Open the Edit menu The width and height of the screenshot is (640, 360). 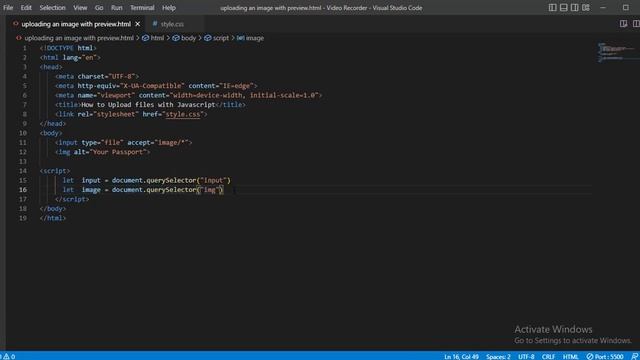(26, 8)
